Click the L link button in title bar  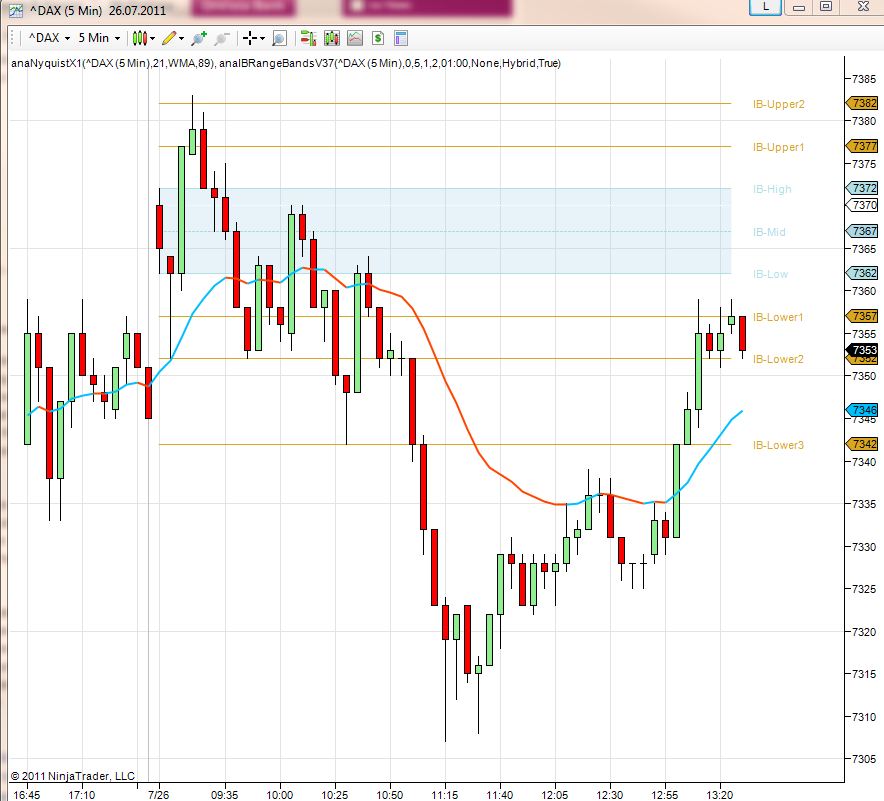pyautogui.click(x=765, y=7)
